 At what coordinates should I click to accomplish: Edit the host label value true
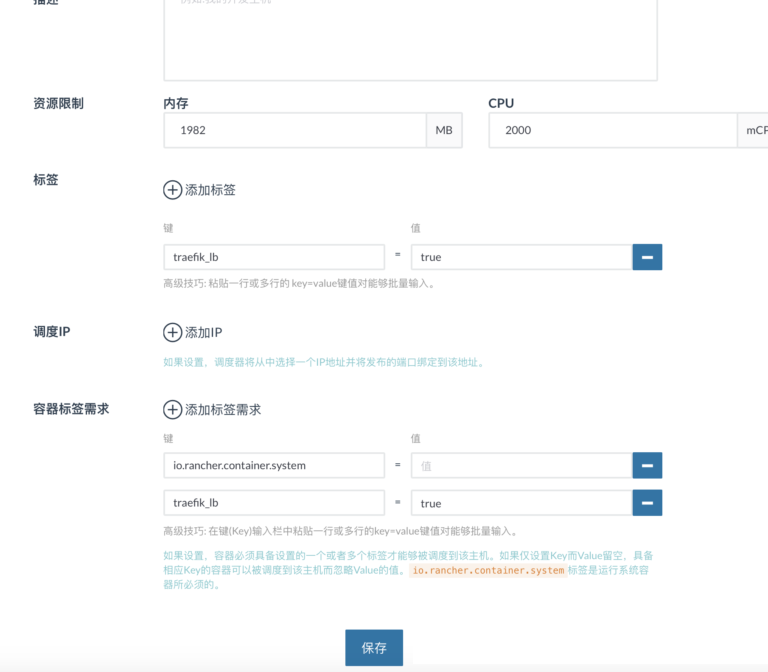click(x=522, y=257)
